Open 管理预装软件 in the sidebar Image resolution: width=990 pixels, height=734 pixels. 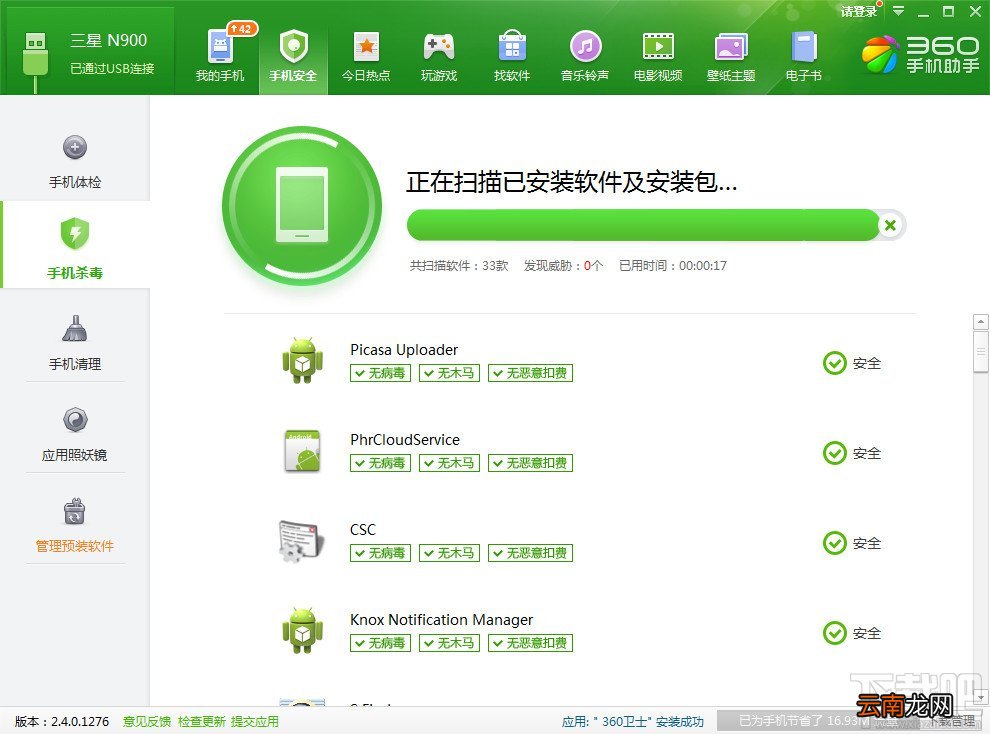75,525
